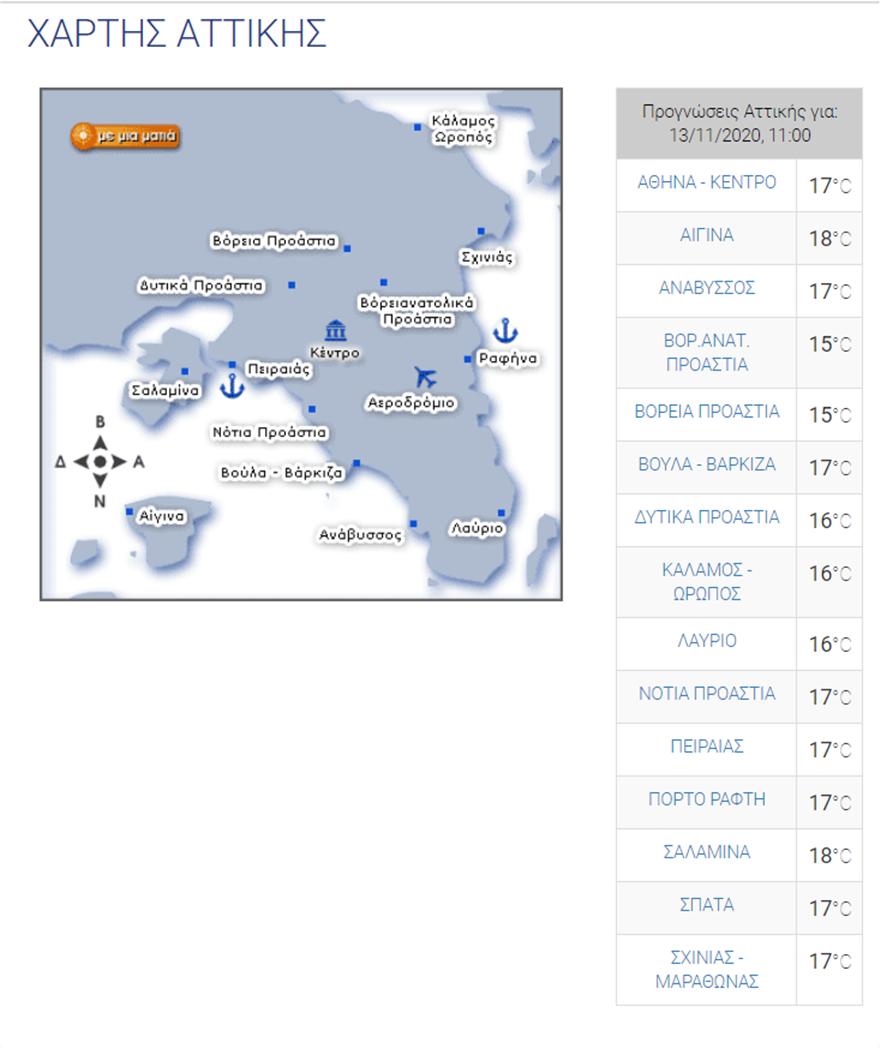Screen dimensions: 880x1048
Task: Click the airplane icon at Αεροδρόμιο
Action: [x=426, y=377]
